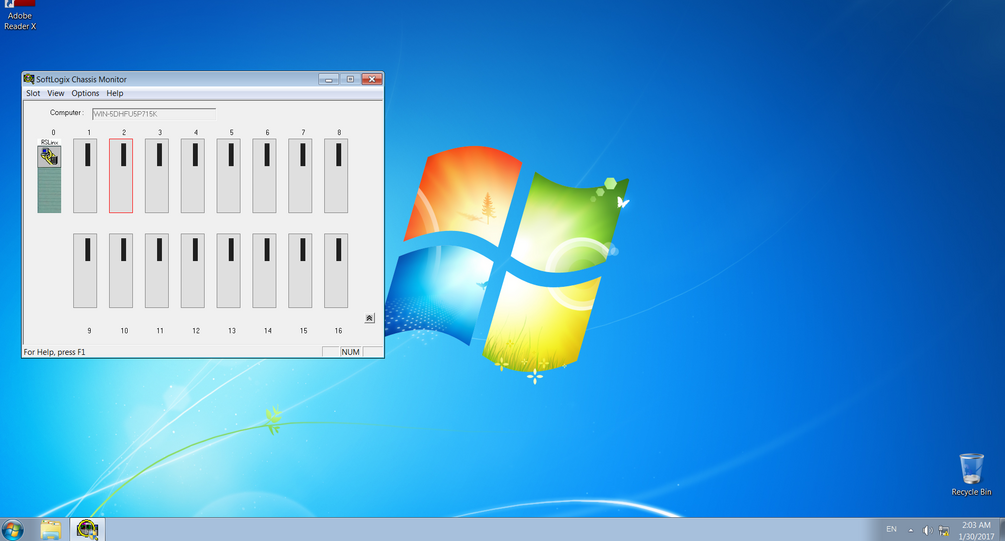Open the Windows Start menu

(13, 530)
